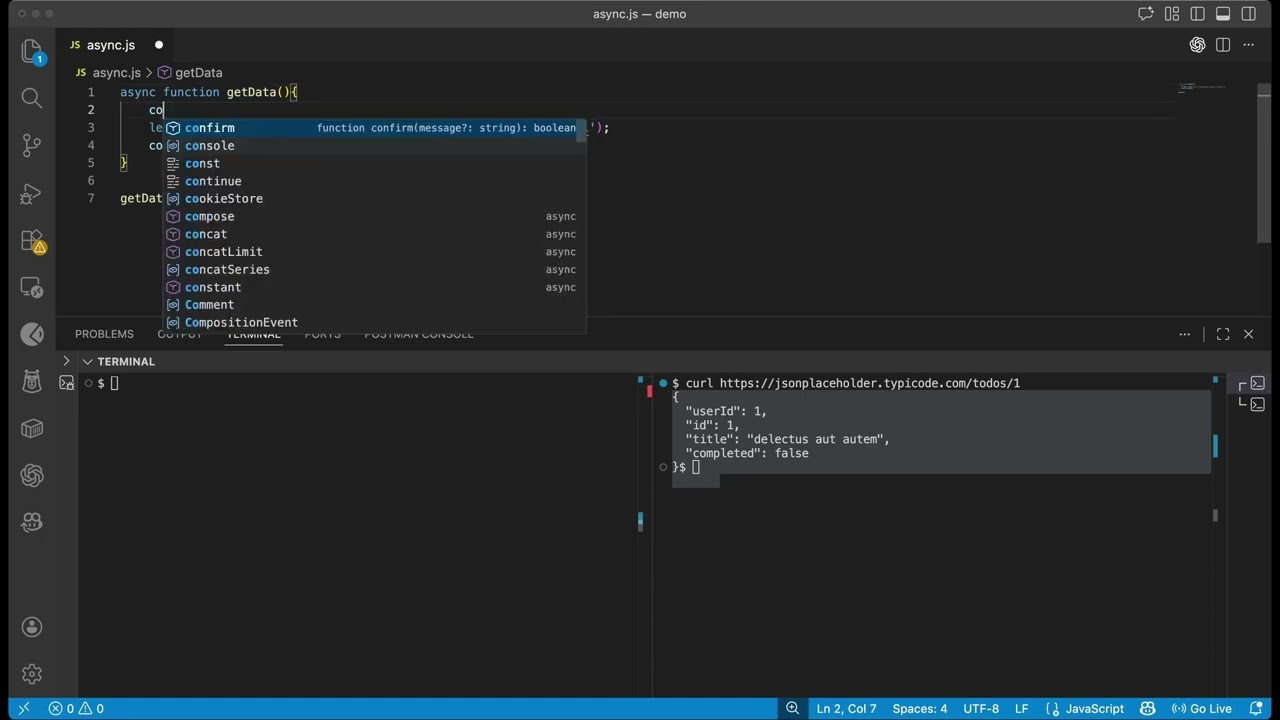Click line number 6 in the gutter
The width and height of the screenshot is (1280, 720).
[x=91, y=181]
